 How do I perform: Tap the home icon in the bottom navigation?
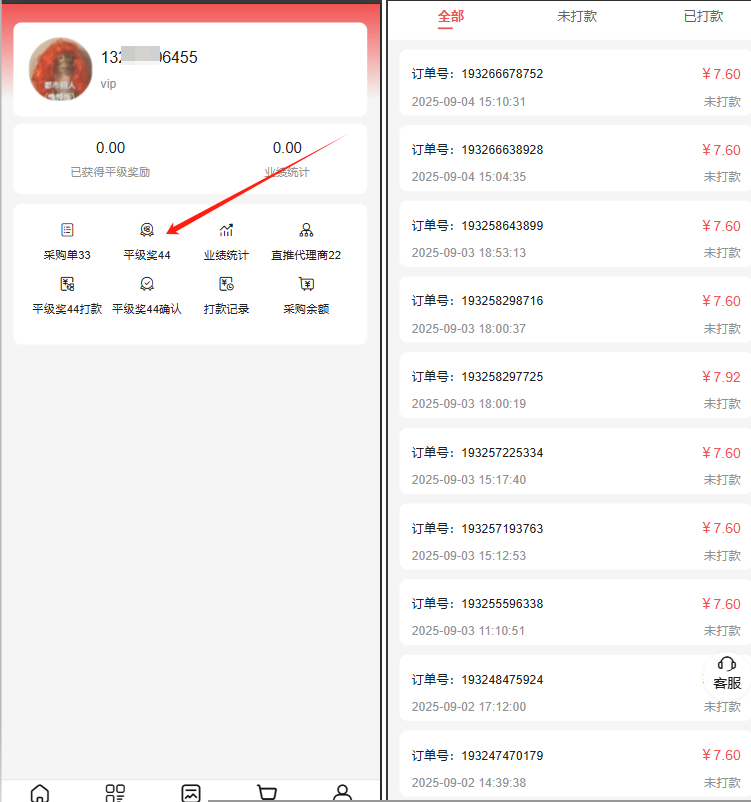click(x=40, y=793)
